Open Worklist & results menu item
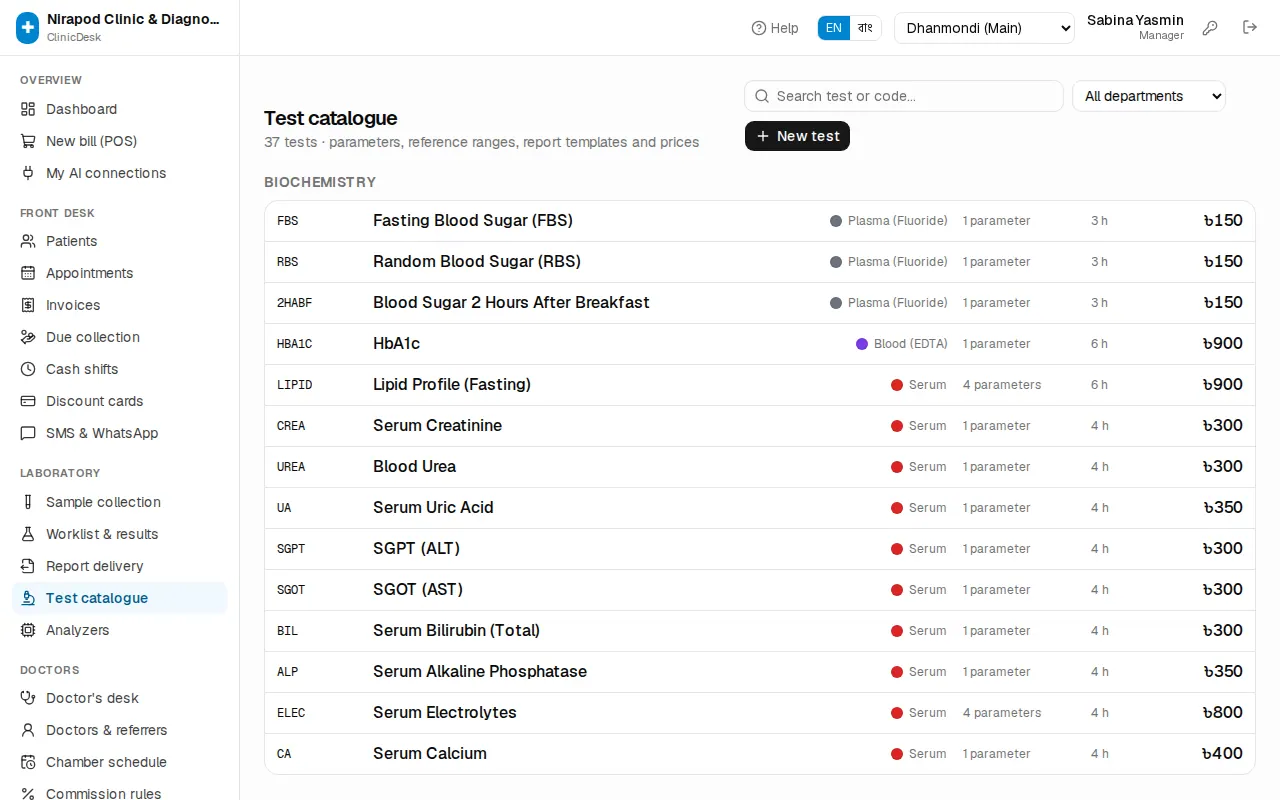Viewport: 1280px width, 800px height. click(120, 534)
